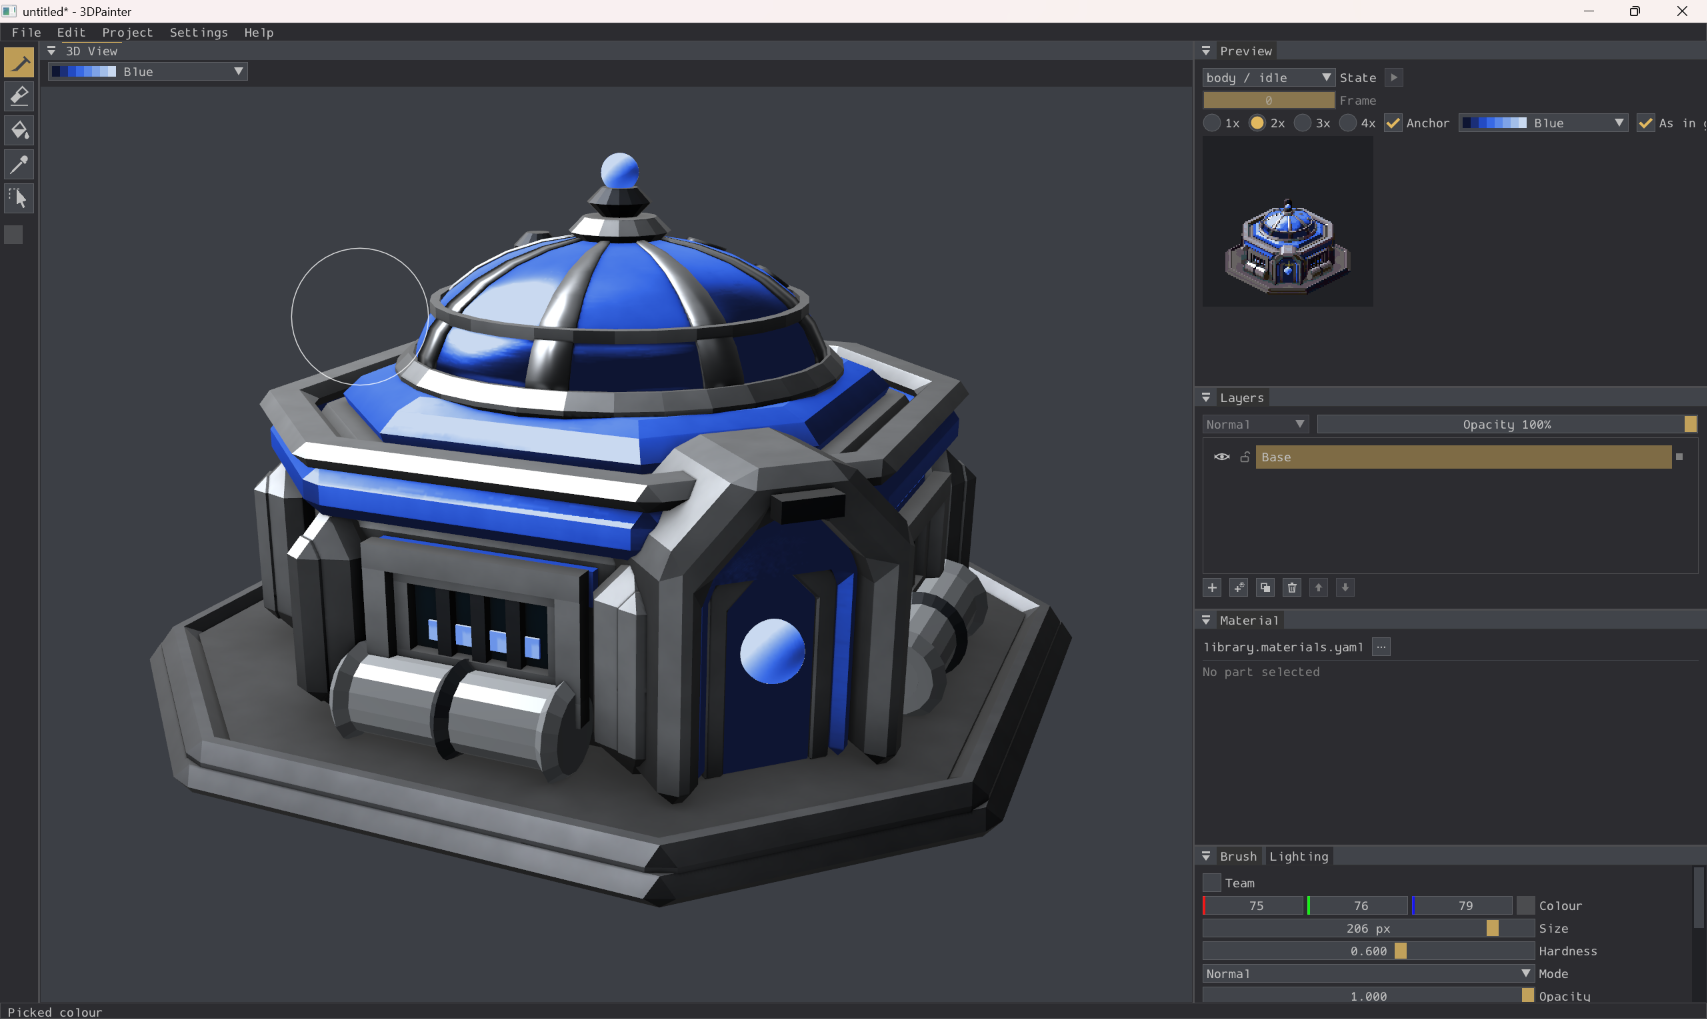Toggle the Anchor checkbox

click(x=1393, y=123)
